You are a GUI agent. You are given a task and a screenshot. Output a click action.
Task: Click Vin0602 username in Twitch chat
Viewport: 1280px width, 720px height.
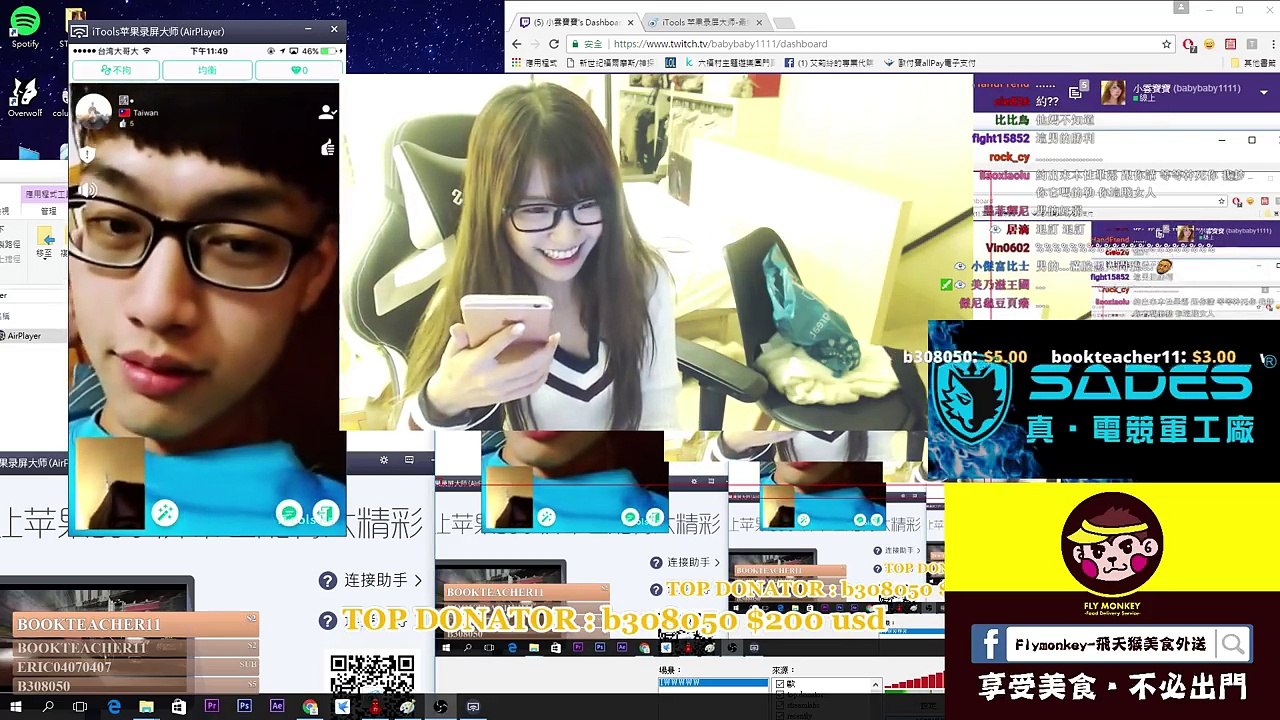pos(1007,248)
